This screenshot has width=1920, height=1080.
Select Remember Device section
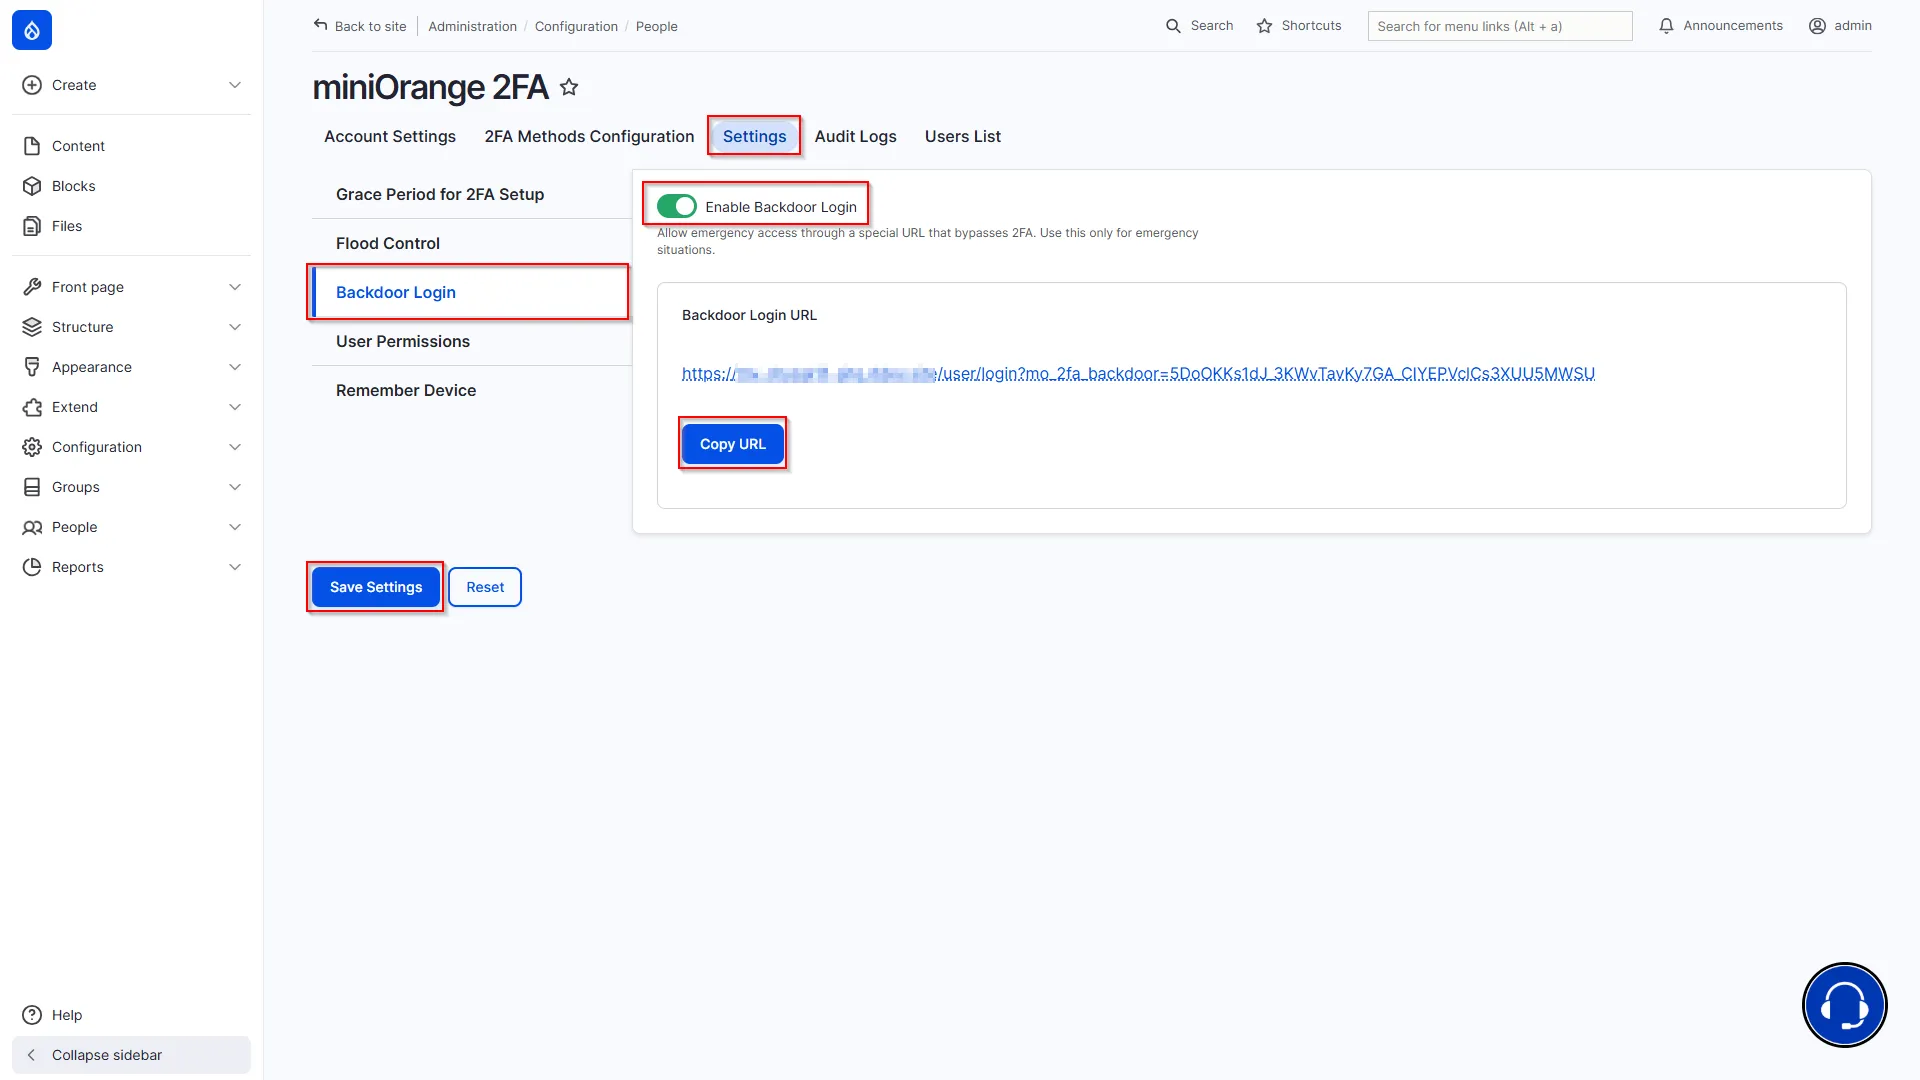472,390
